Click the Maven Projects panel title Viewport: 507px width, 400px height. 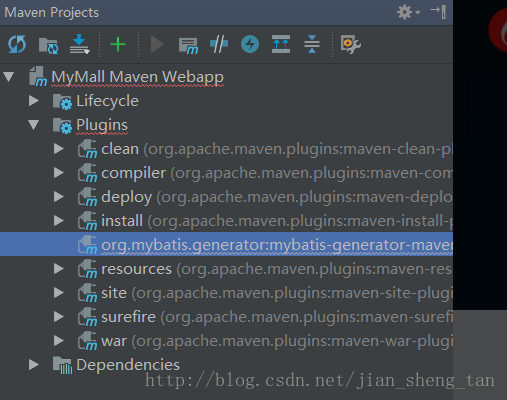click(52, 13)
